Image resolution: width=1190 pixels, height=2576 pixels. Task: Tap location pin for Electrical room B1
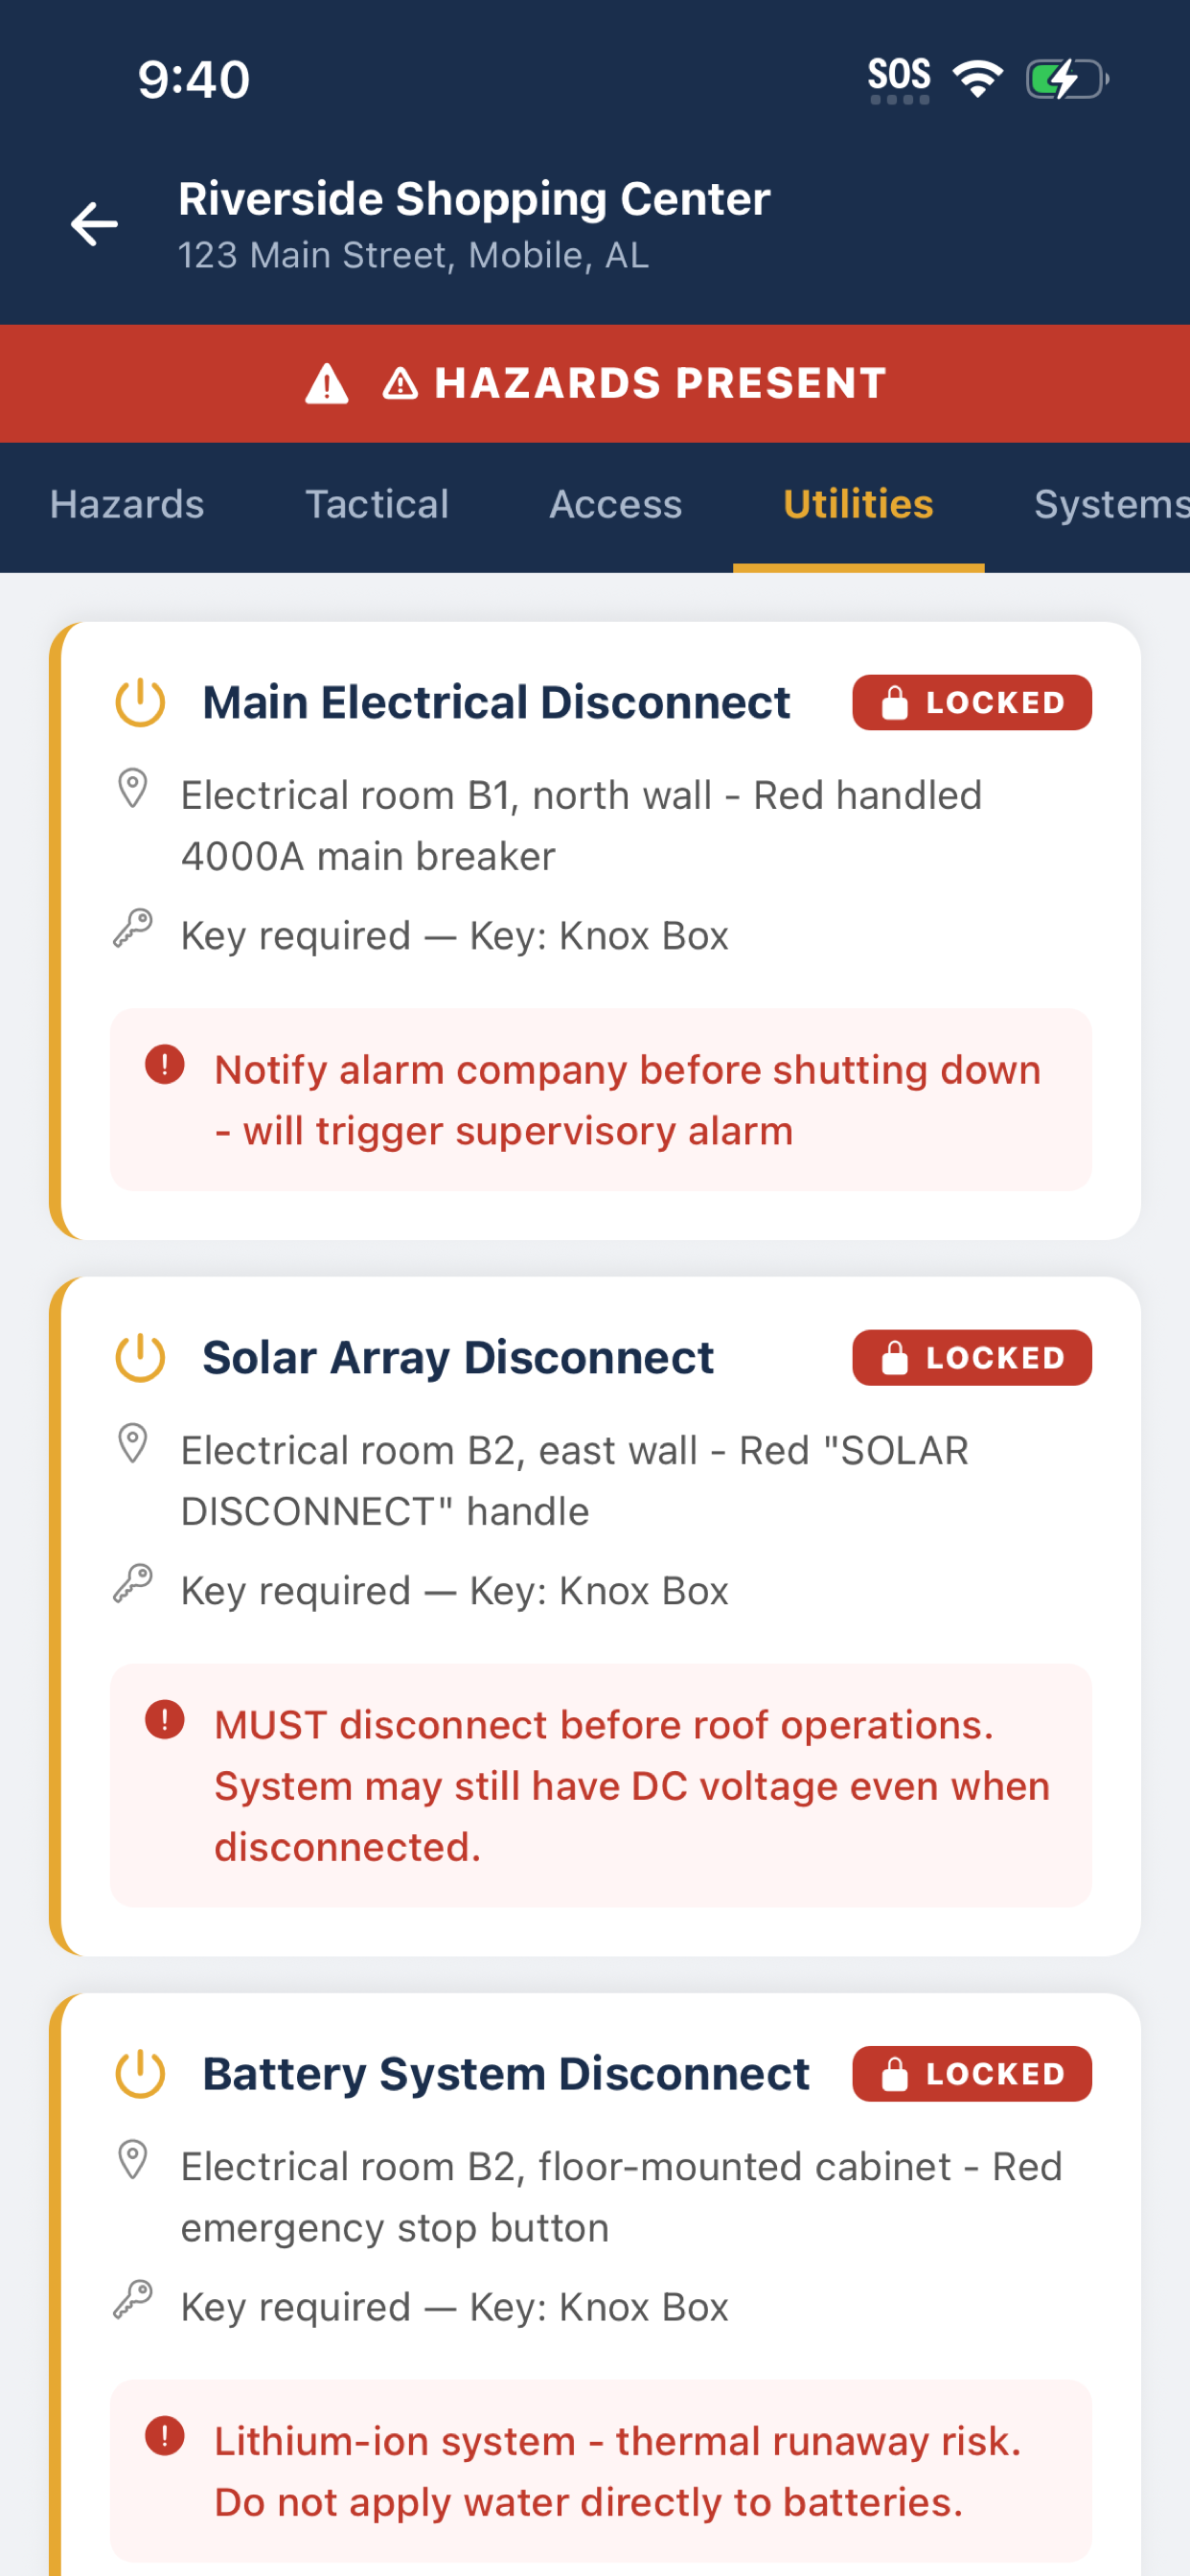pos(133,789)
